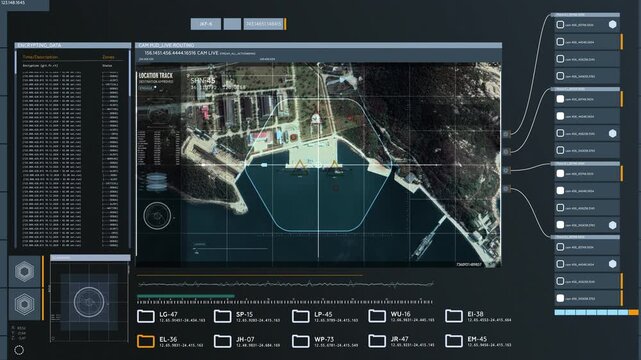Click the "LOCATION TRACK" label on the map

coord(156,76)
